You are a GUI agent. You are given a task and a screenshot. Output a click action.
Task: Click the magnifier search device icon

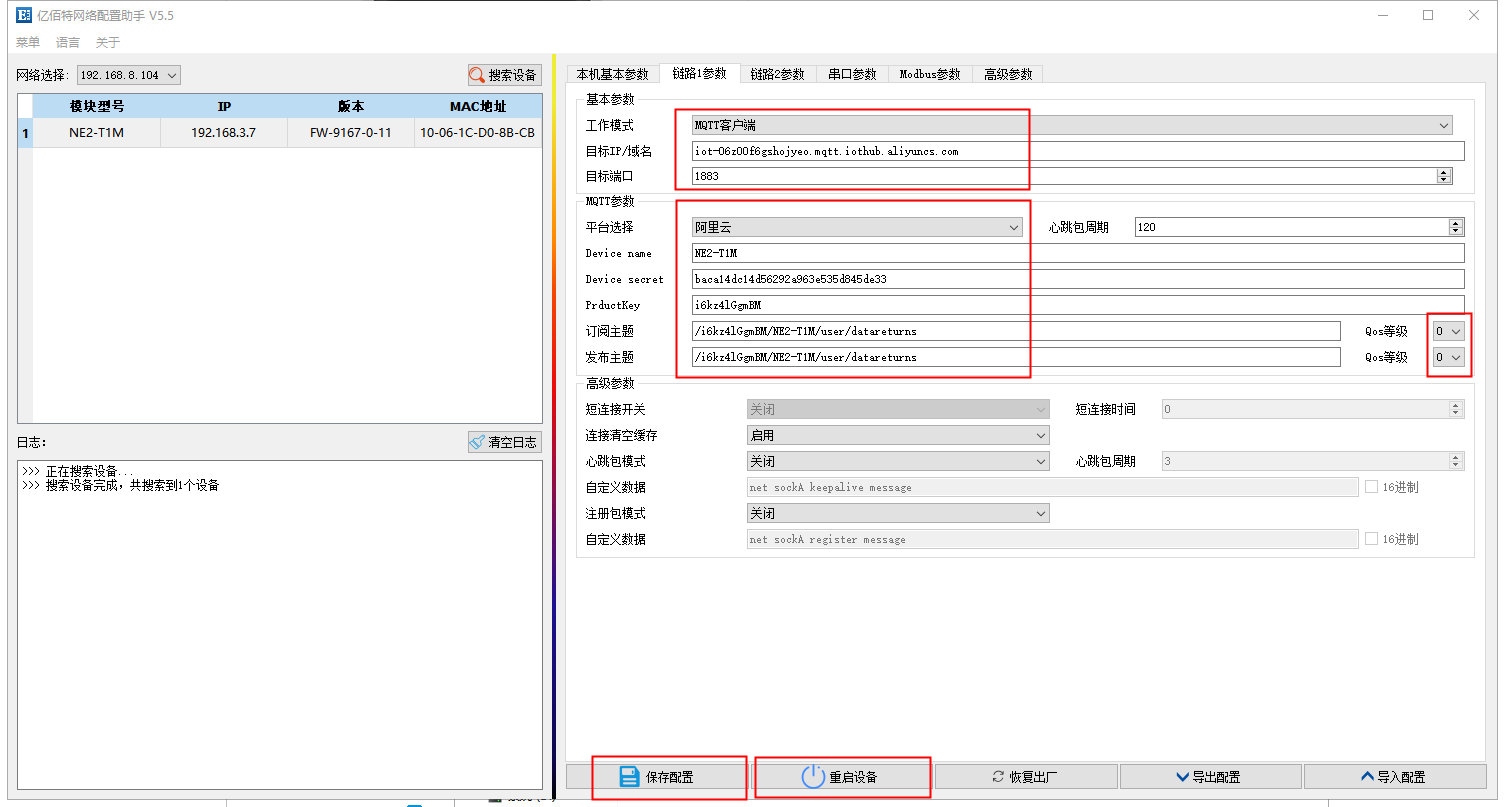click(x=478, y=75)
